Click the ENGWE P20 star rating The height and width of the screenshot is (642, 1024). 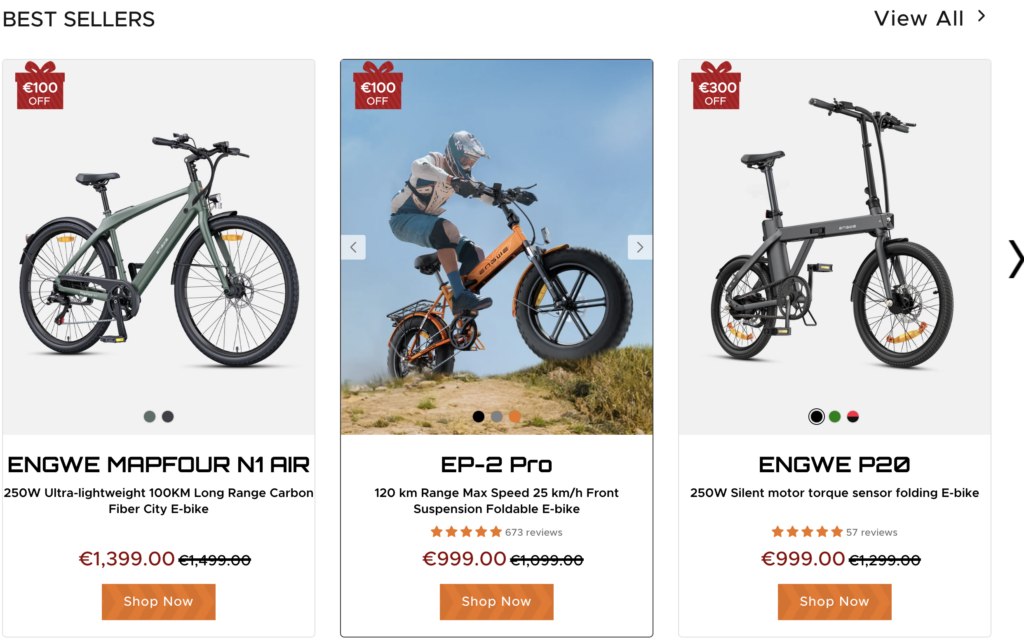coord(807,532)
